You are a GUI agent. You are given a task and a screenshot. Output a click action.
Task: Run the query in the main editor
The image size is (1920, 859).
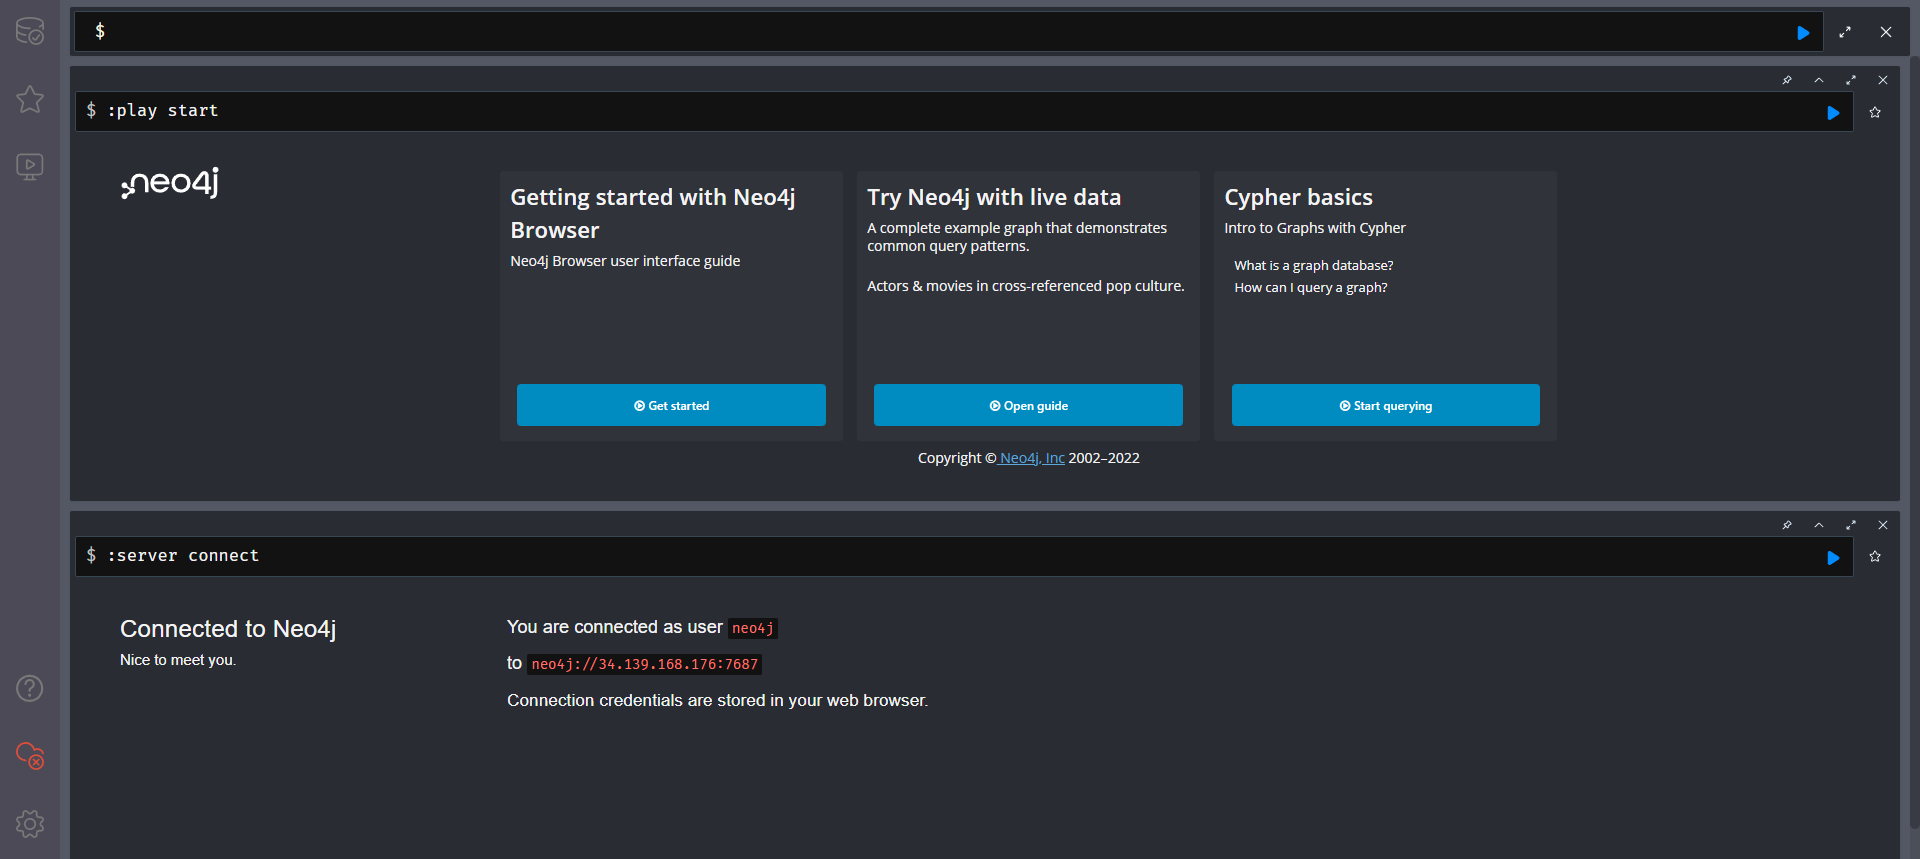[1803, 33]
